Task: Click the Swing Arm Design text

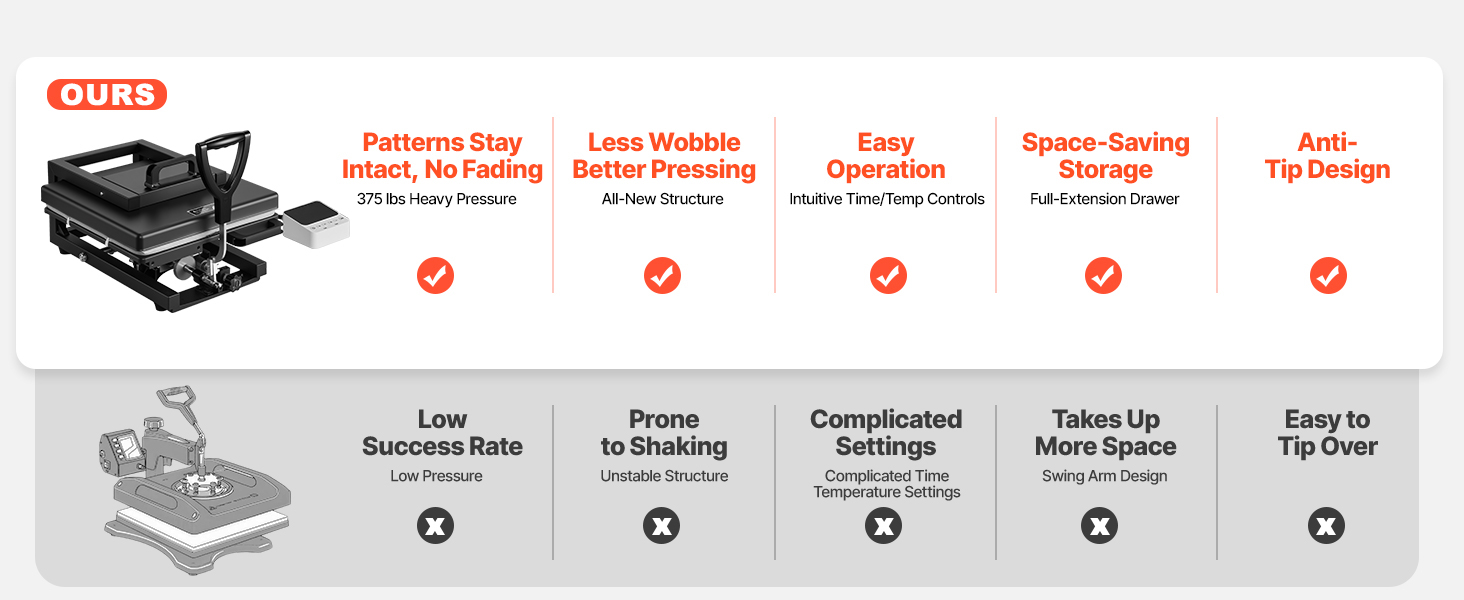Action: click(x=1104, y=476)
